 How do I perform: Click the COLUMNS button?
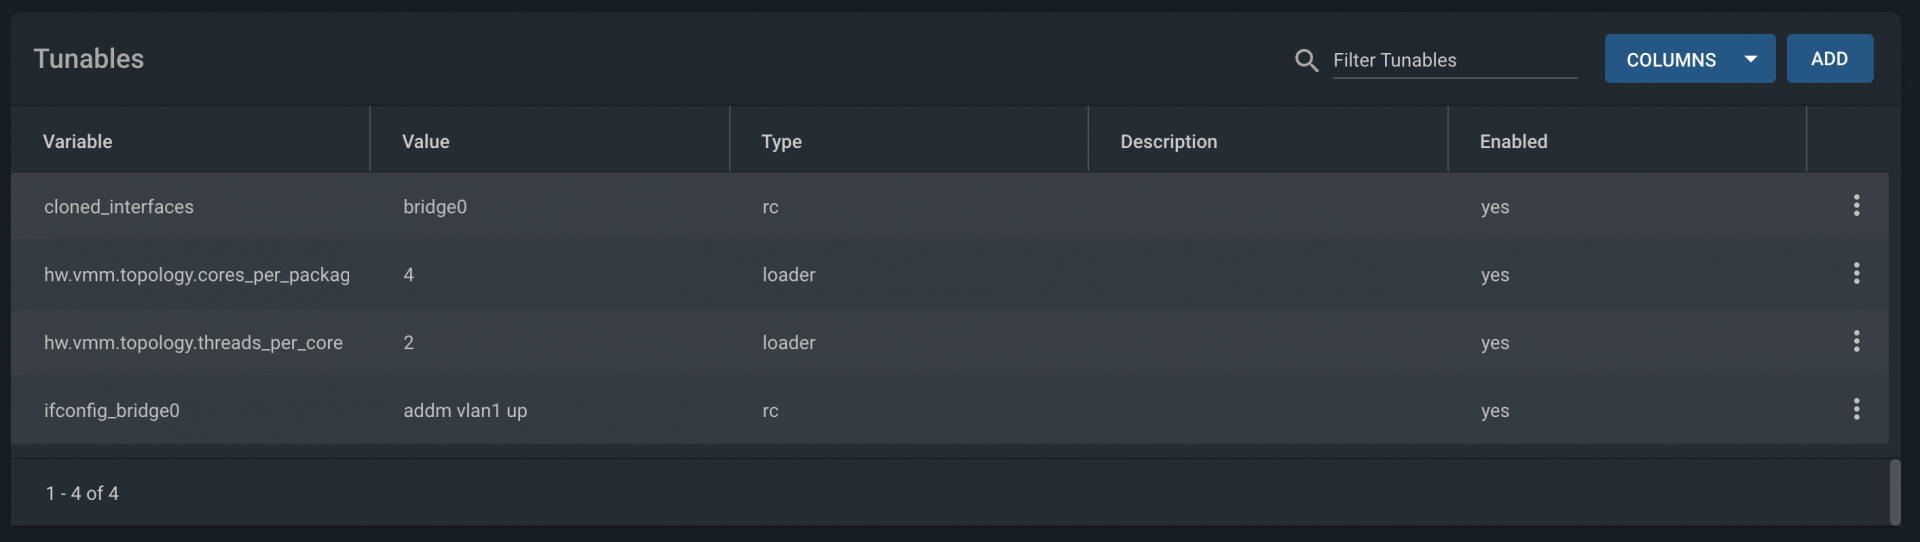(1690, 59)
